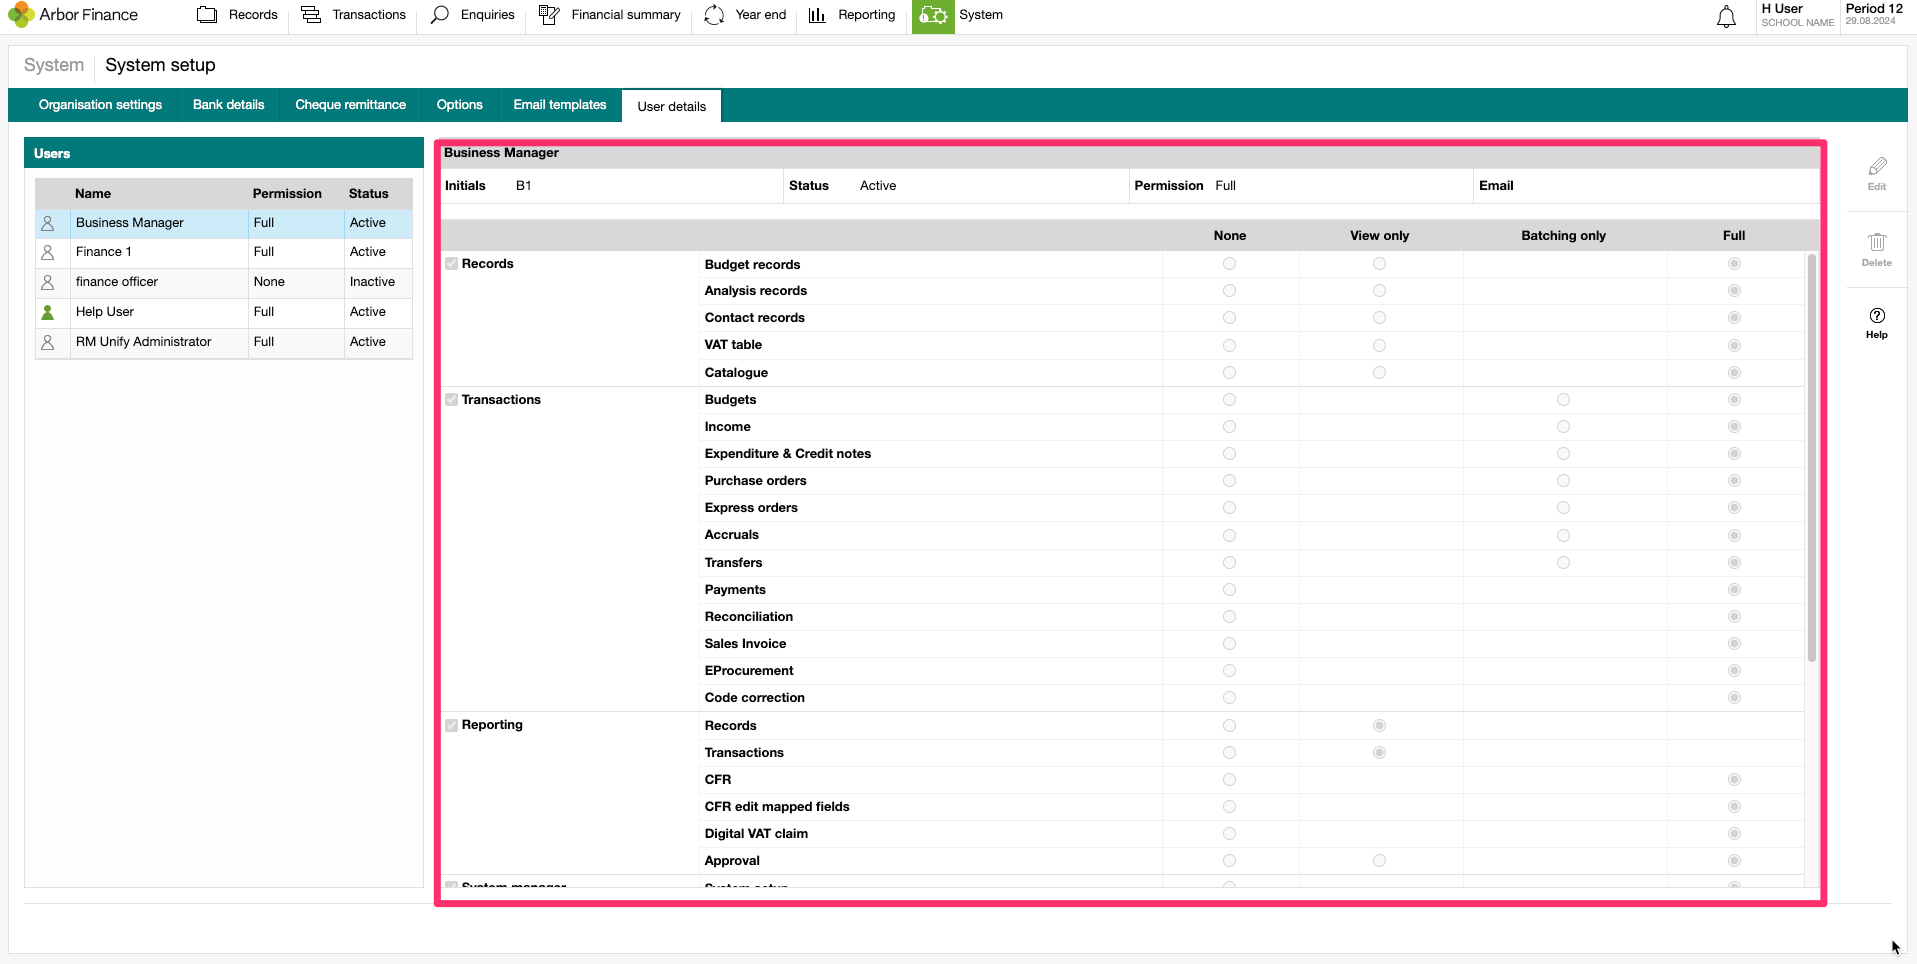Image resolution: width=1917 pixels, height=964 pixels.
Task: Click the permissions panel scrollbar
Action: point(1811,460)
